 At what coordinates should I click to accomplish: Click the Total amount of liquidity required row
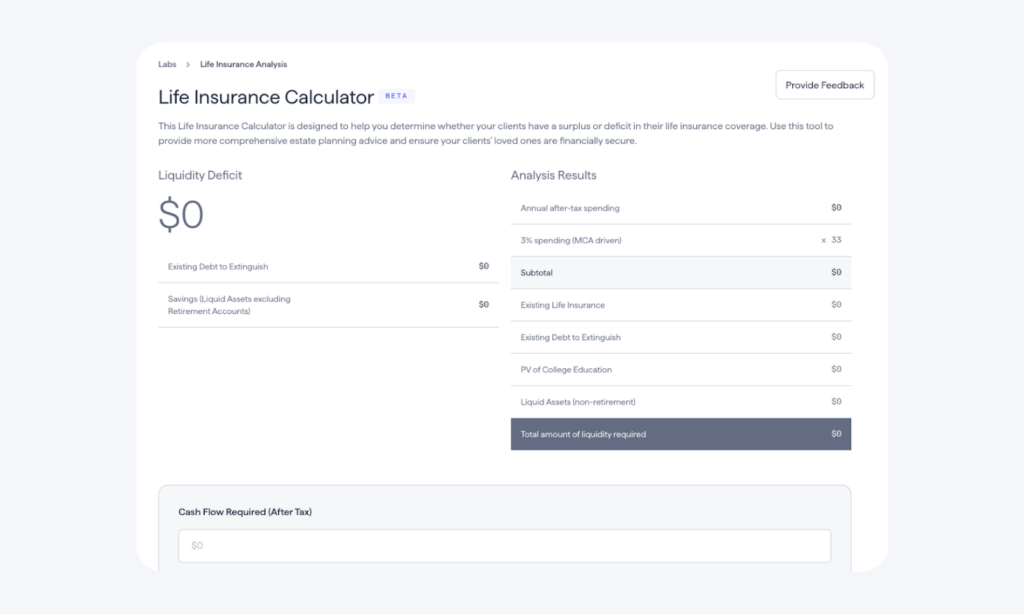(680, 434)
